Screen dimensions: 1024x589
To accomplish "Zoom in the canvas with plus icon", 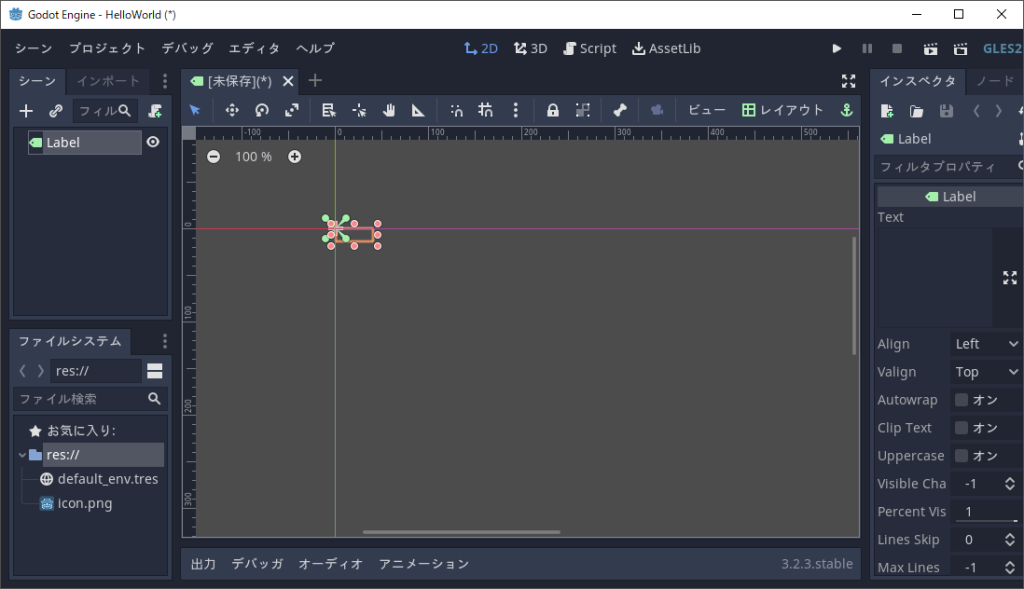I will (x=294, y=156).
